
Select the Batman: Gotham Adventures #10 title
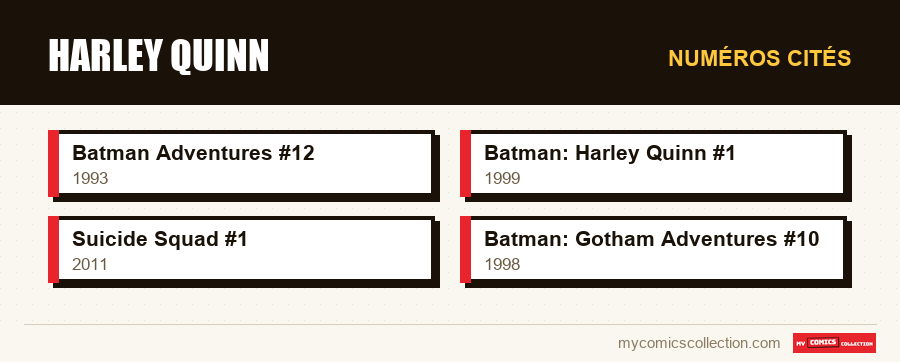(x=652, y=239)
